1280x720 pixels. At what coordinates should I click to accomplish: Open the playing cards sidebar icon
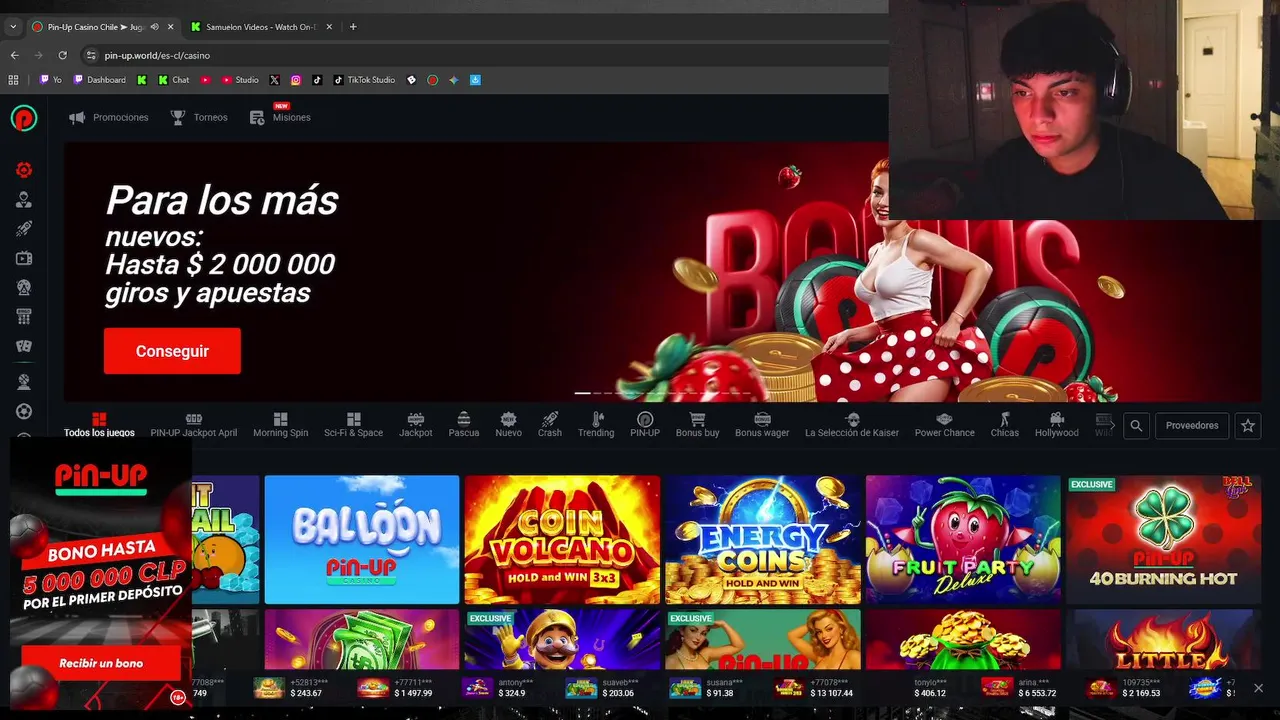[x=24, y=346]
